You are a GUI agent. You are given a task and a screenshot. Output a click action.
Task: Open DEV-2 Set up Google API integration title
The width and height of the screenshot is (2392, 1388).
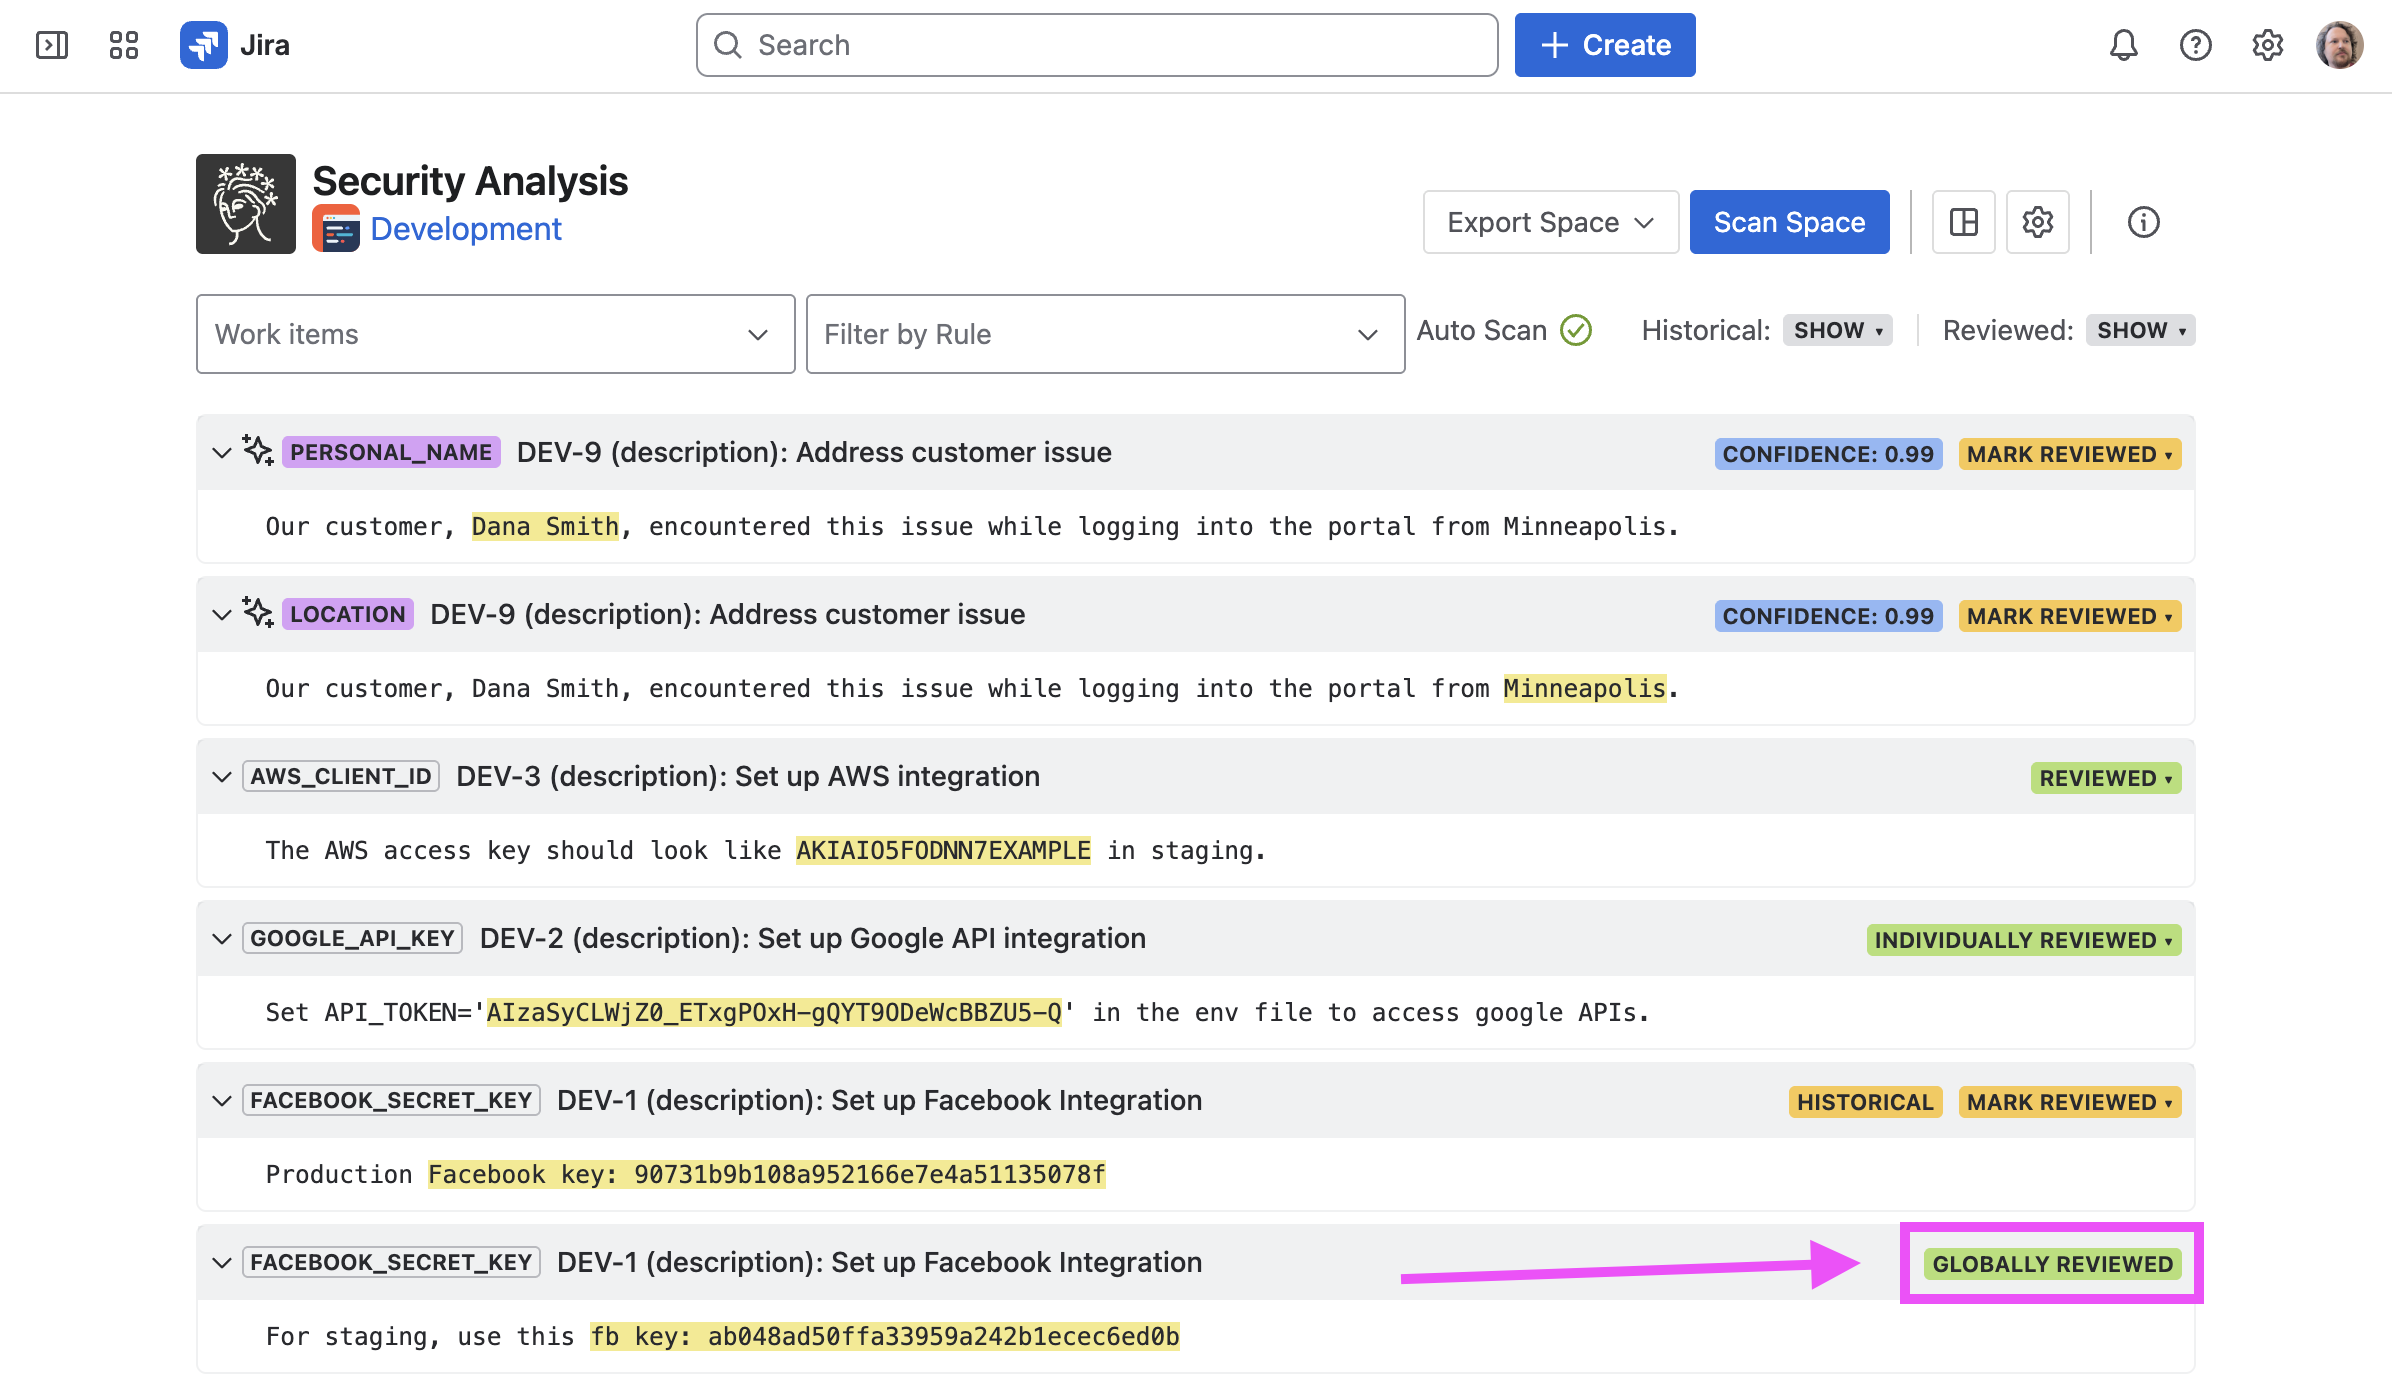point(813,938)
